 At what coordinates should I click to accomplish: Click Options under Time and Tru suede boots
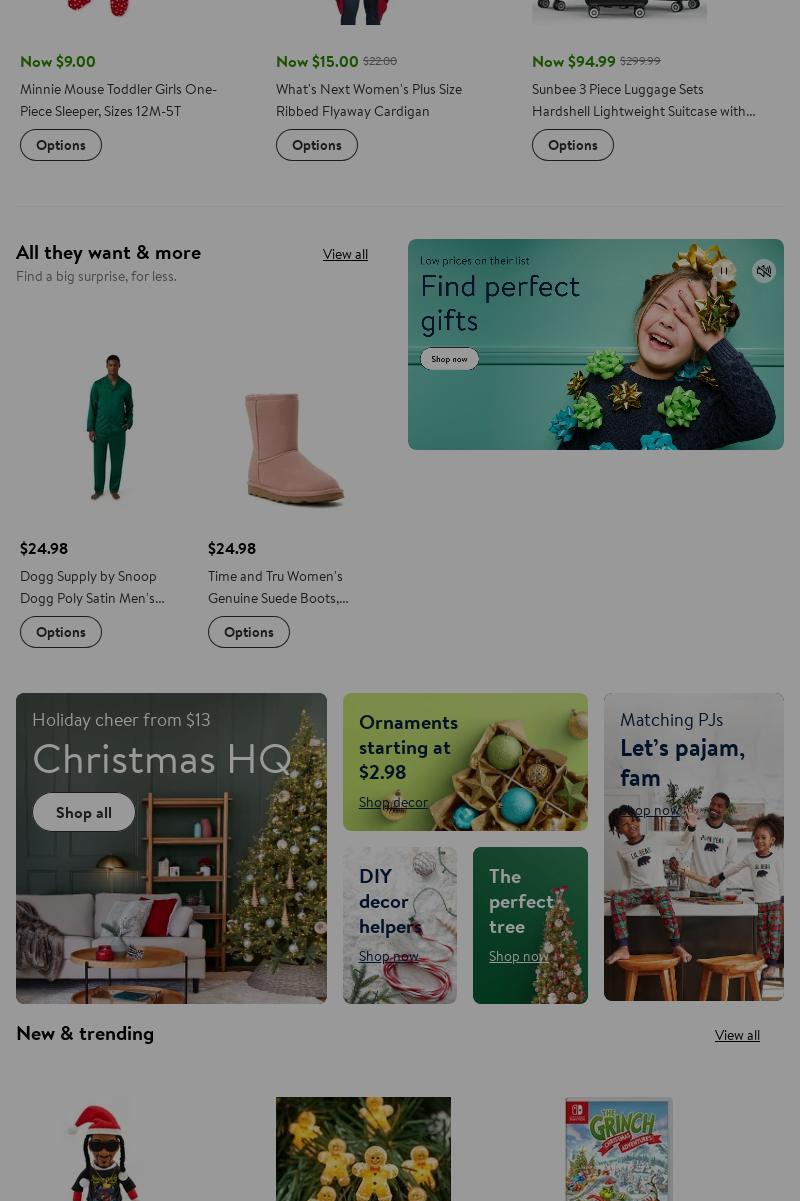[249, 632]
